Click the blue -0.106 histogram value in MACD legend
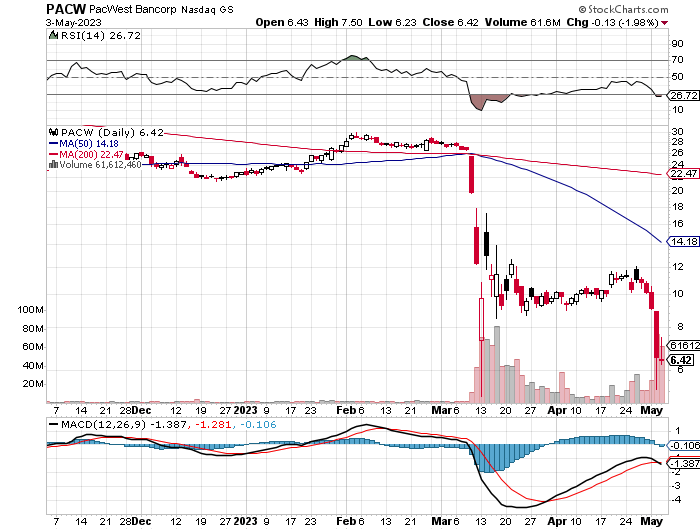 (258, 425)
